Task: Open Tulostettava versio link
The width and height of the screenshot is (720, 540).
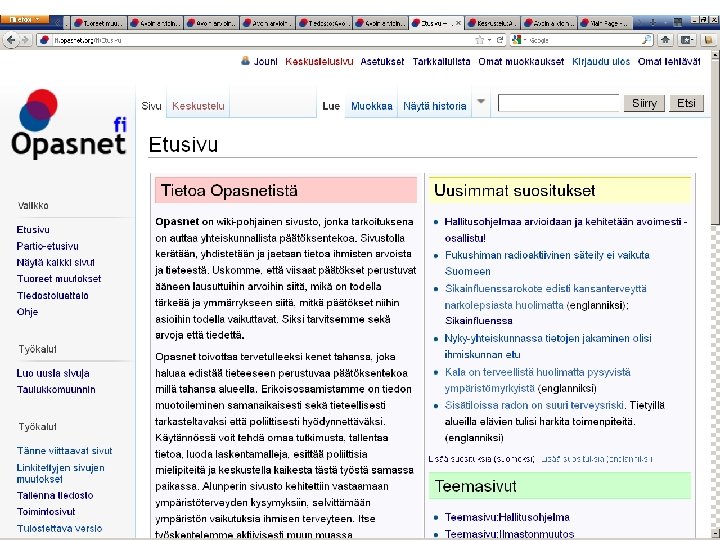Action: (59, 528)
